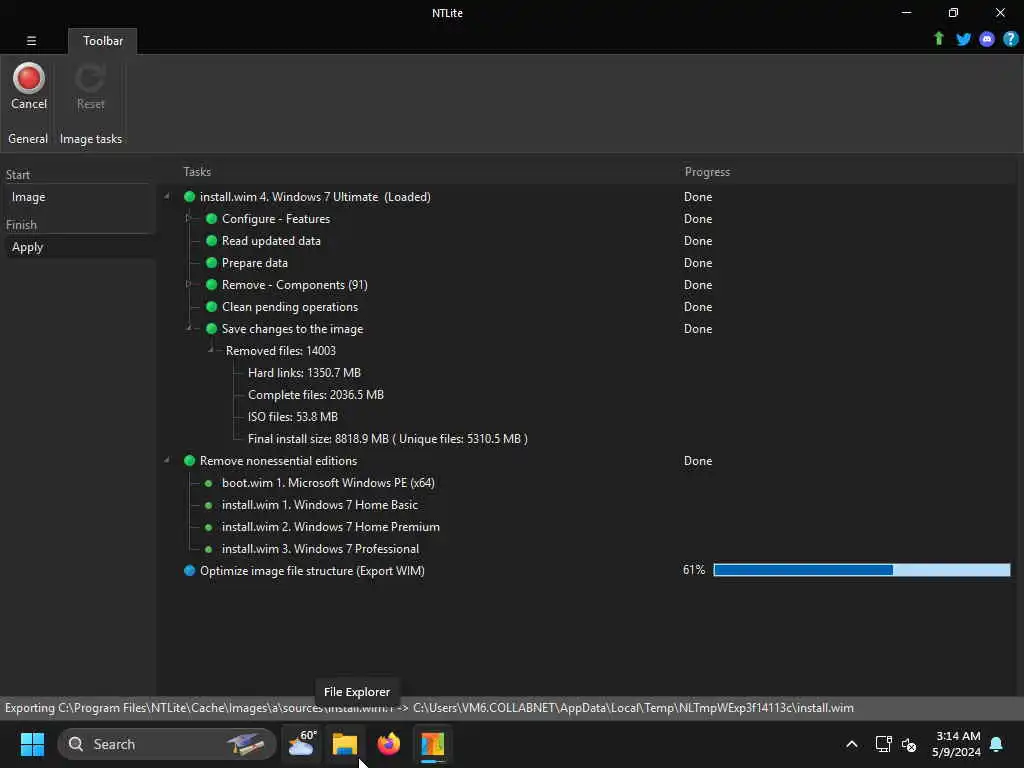The image size is (1024, 768).
Task: Select 'Complete files: 2036.5 MB' row
Action: pos(316,395)
